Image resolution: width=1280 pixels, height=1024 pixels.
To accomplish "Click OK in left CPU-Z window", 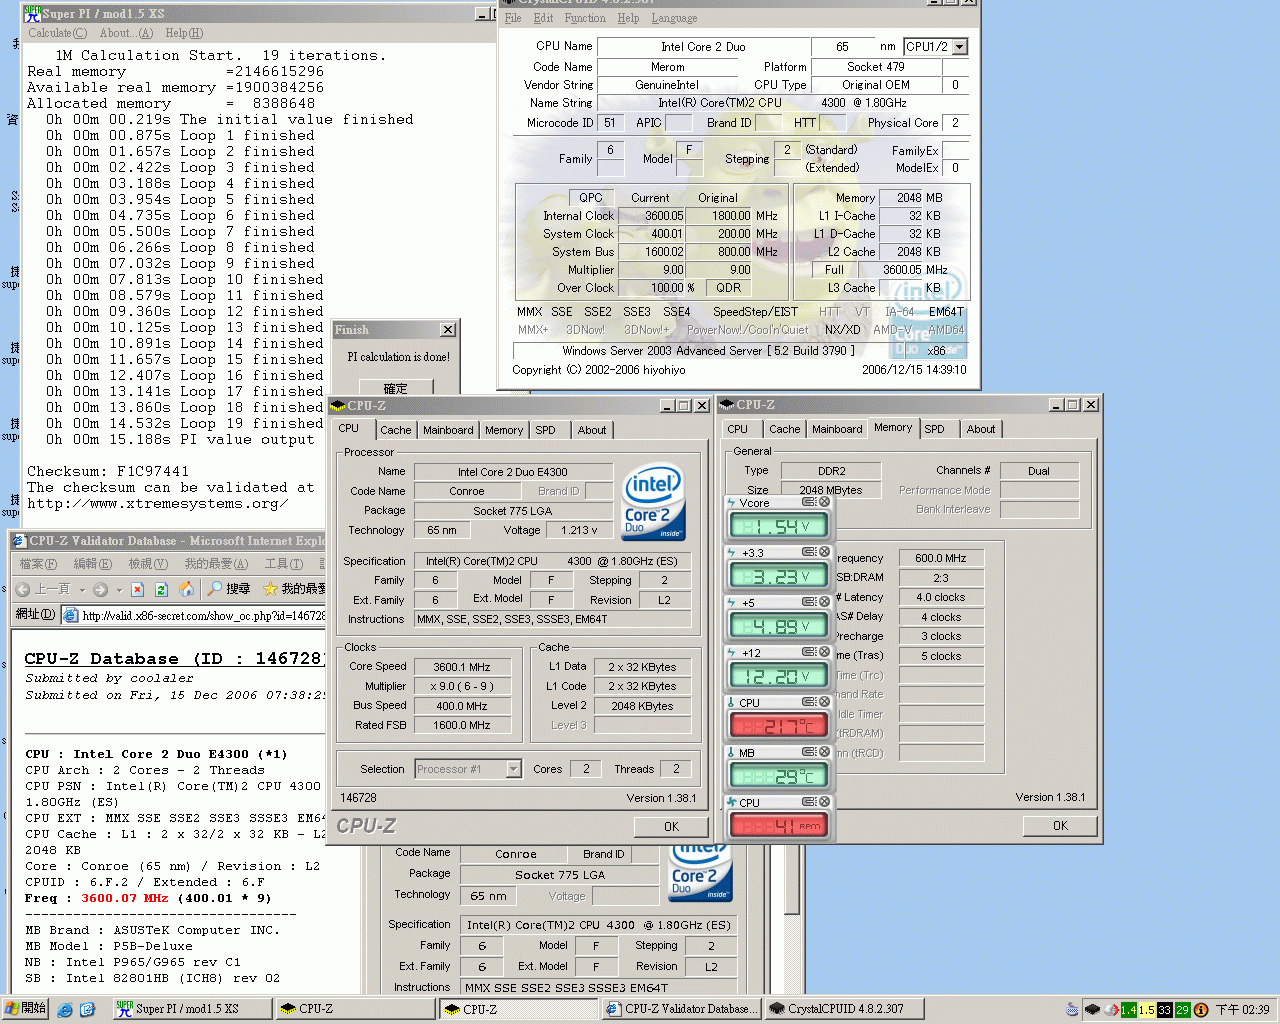I will (x=672, y=827).
